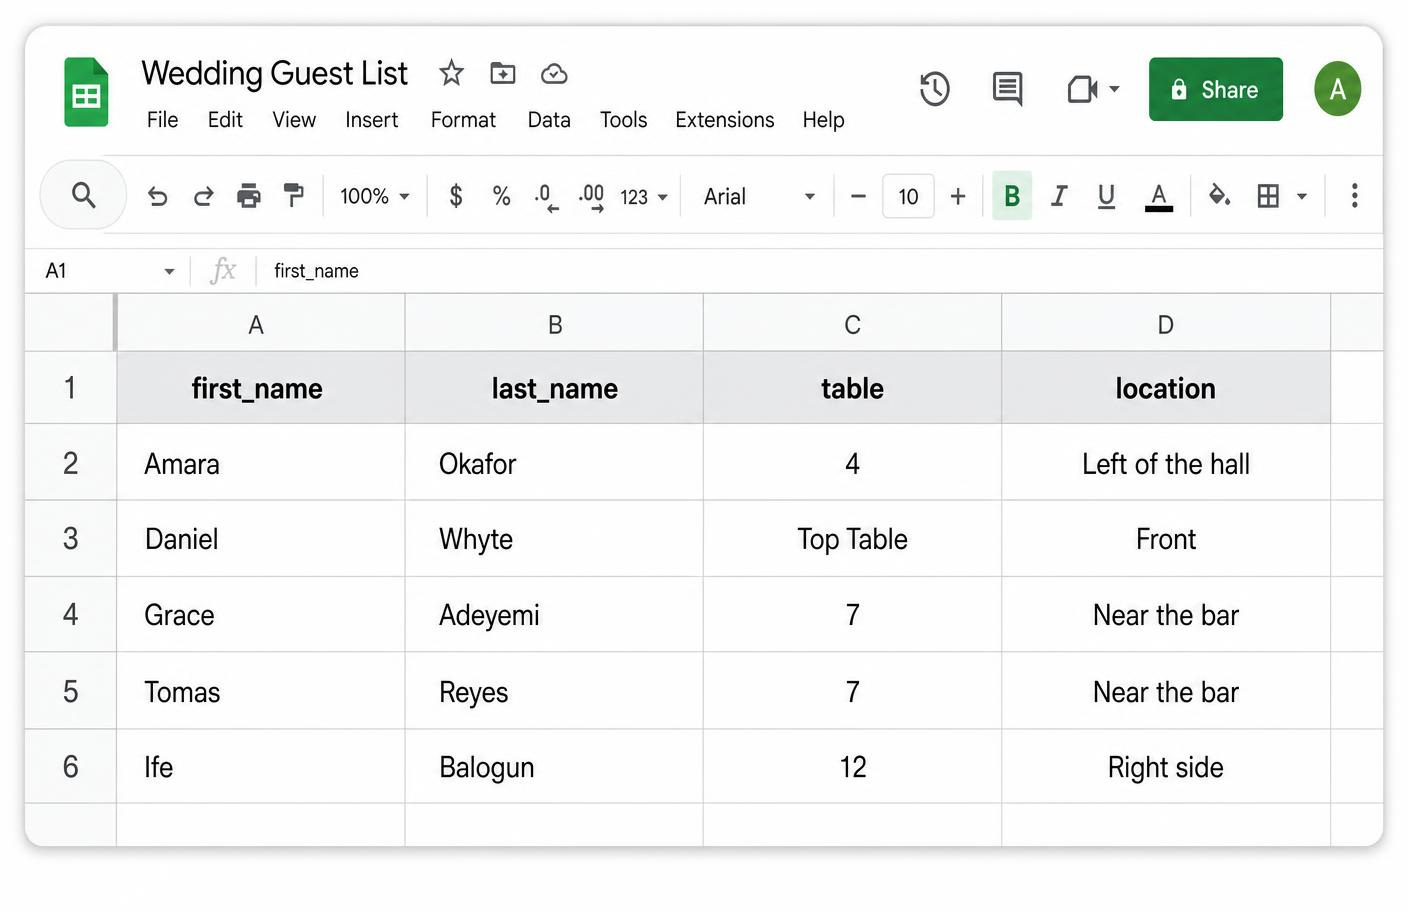Open the File menu
Screen dimensions: 1408x912
click(x=162, y=120)
